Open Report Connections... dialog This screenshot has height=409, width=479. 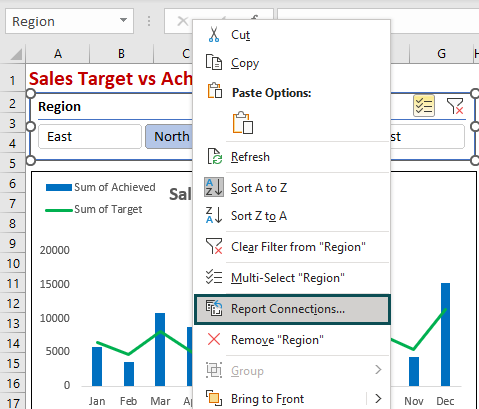pos(292,309)
